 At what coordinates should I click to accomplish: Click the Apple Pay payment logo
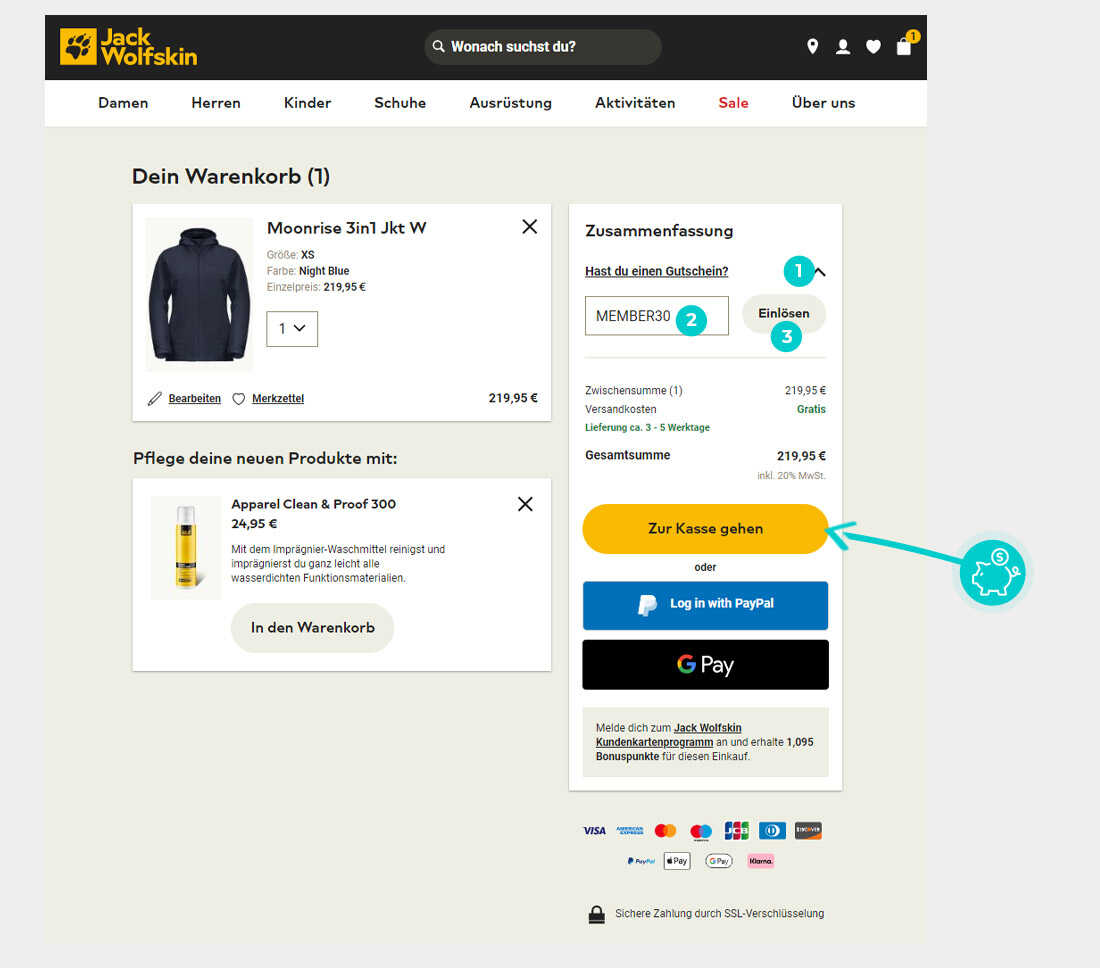[677, 861]
